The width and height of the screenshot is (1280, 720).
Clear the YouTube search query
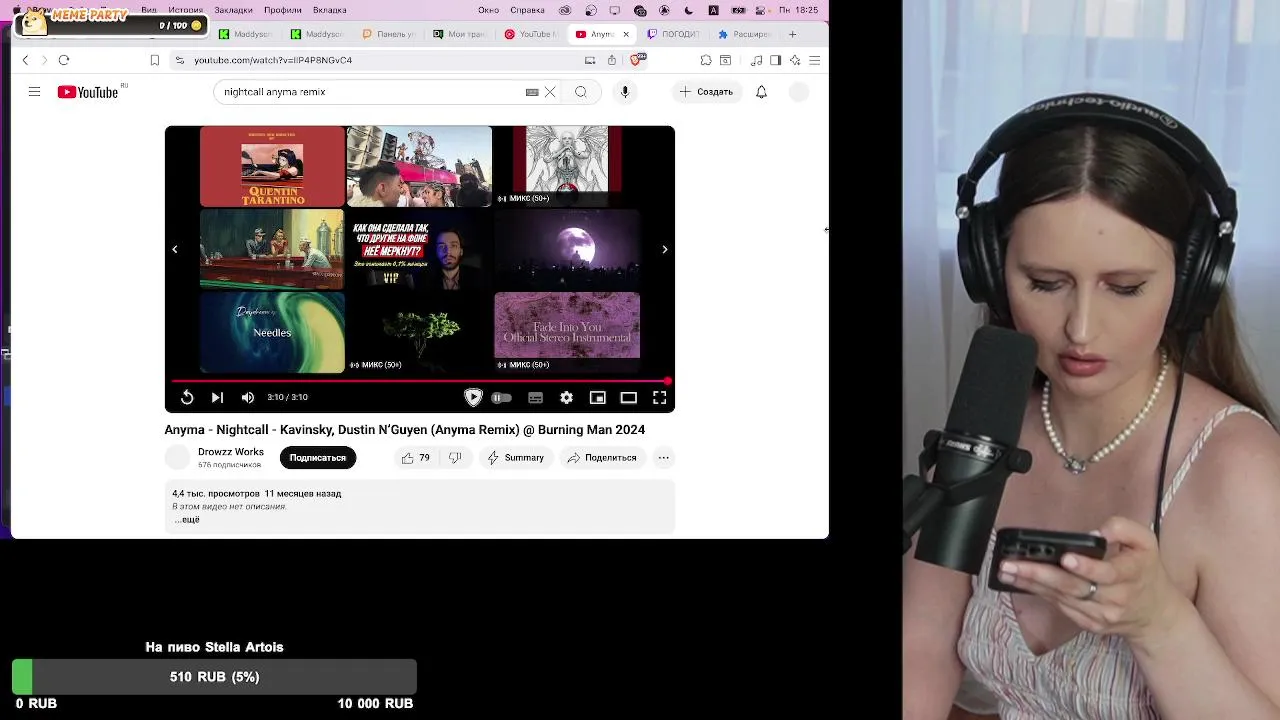tap(550, 92)
